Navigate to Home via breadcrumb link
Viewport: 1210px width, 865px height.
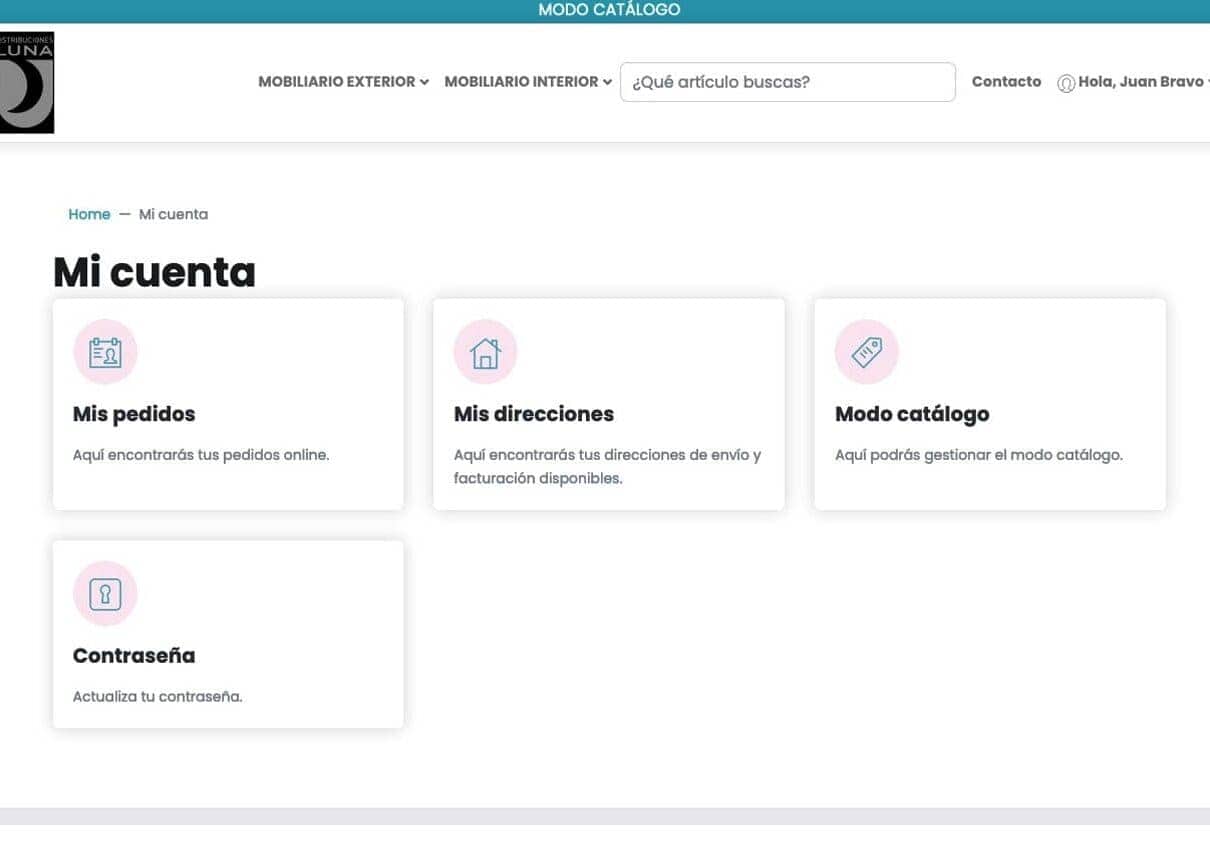[89, 214]
